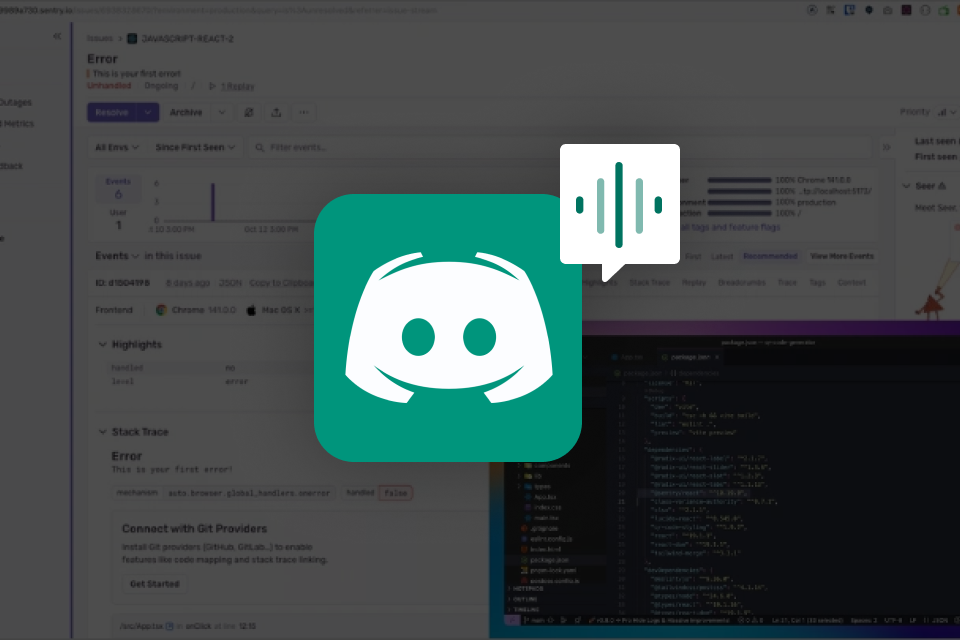
Task: Click the mute subscription bell icon
Action: (x=249, y=112)
